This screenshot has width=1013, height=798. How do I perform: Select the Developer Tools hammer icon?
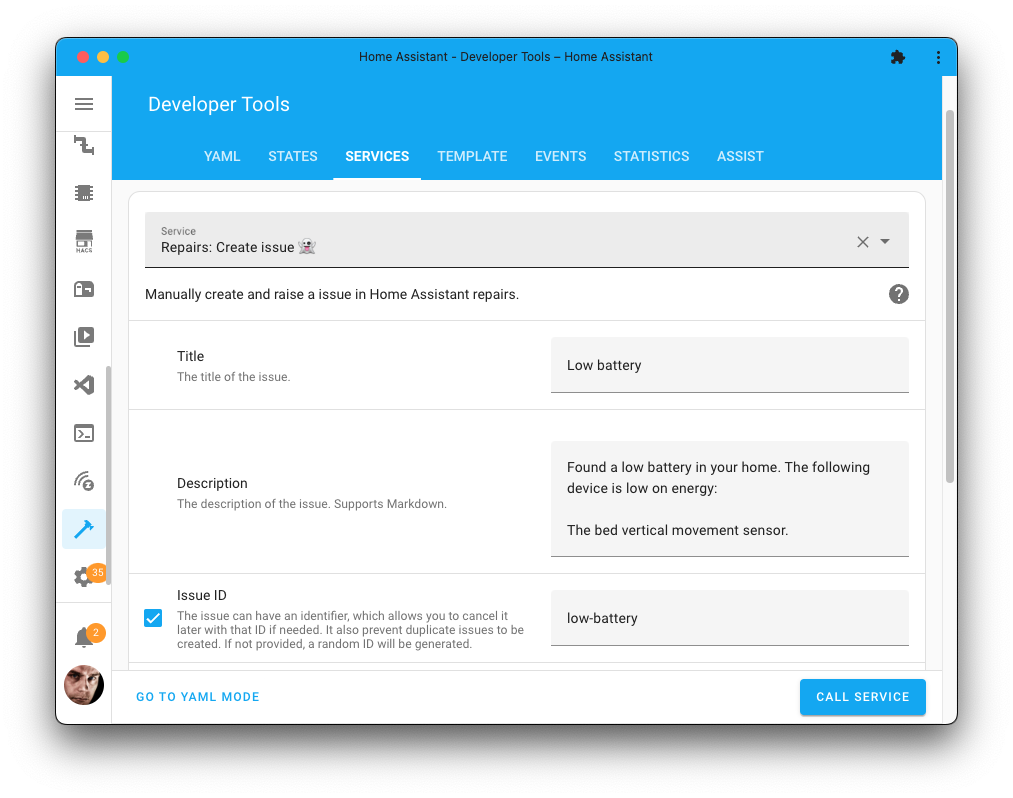pyautogui.click(x=84, y=529)
